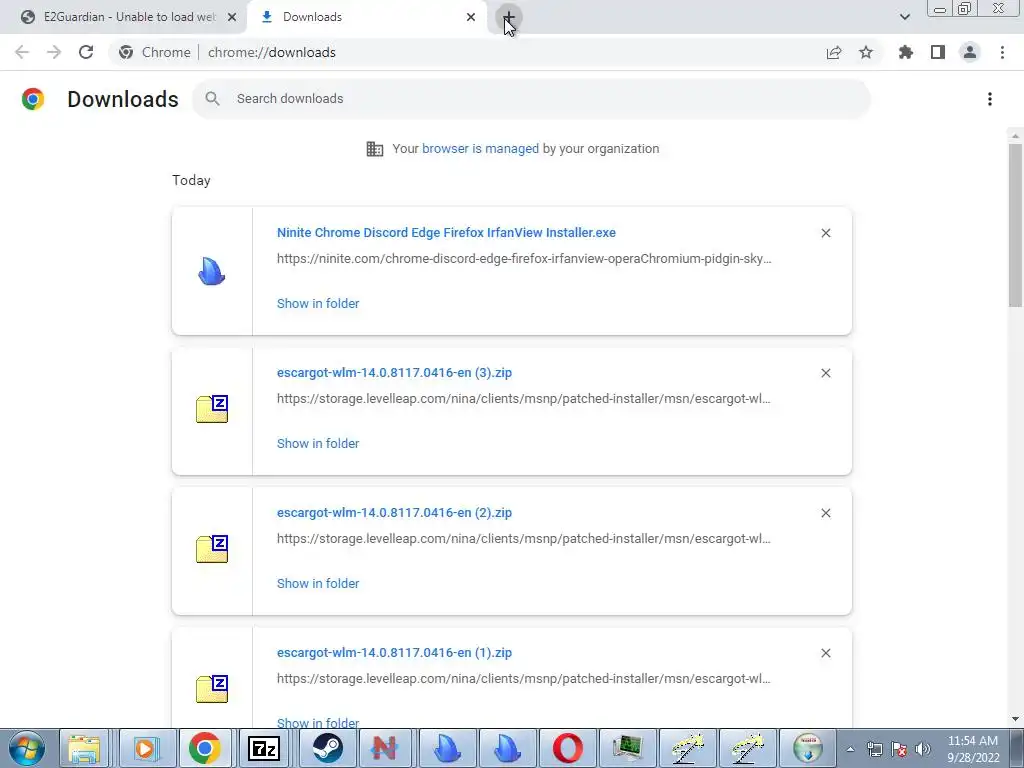This screenshot has height=768, width=1024.
Task: Show Ninite installer in folder
Action: 318,304
